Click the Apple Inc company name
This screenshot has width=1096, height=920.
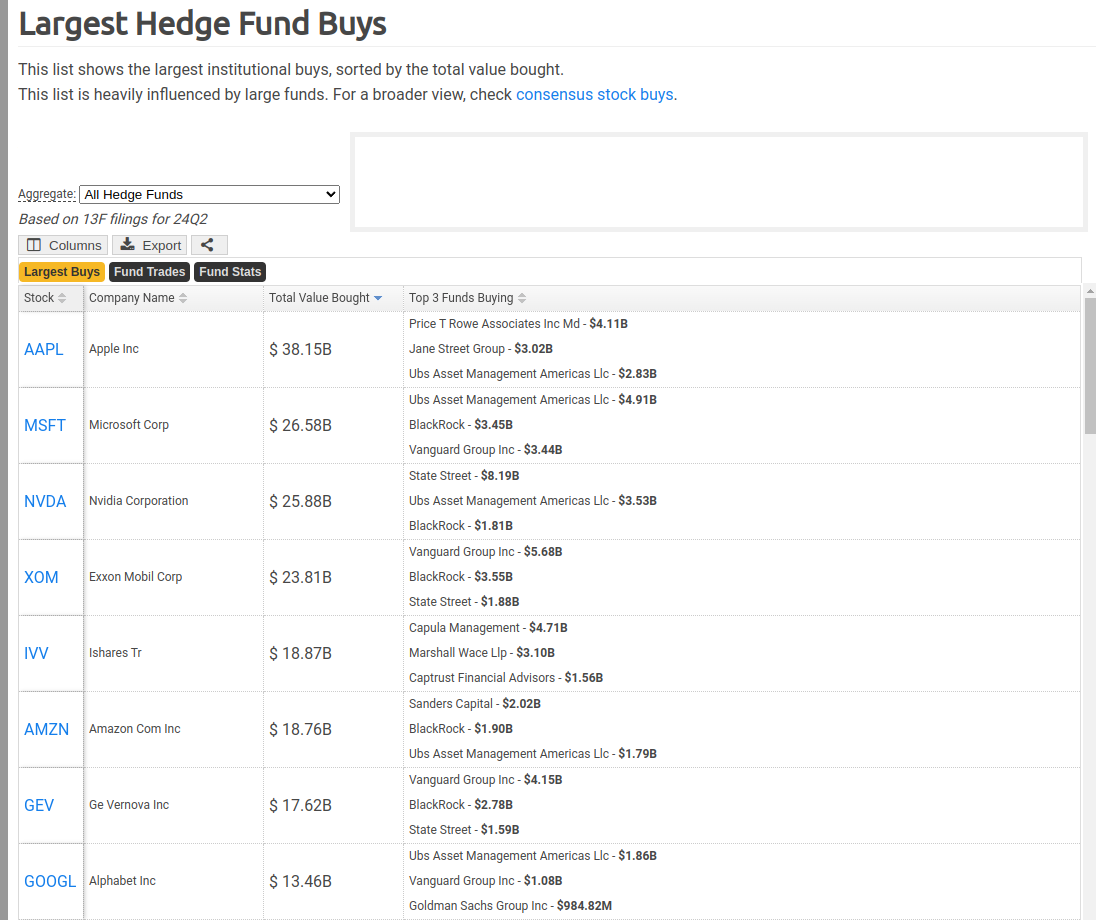pos(114,349)
